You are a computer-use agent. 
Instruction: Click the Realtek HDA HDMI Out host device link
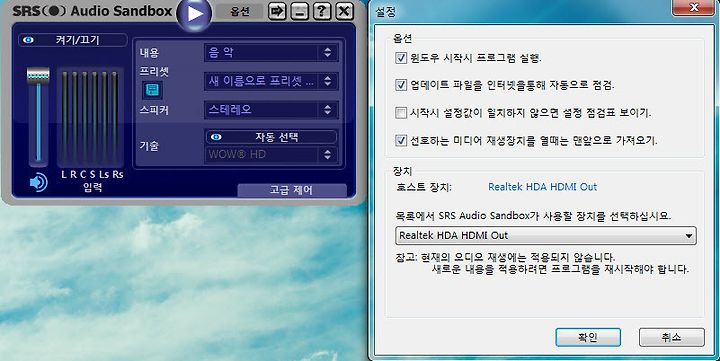[x=542, y=187]
